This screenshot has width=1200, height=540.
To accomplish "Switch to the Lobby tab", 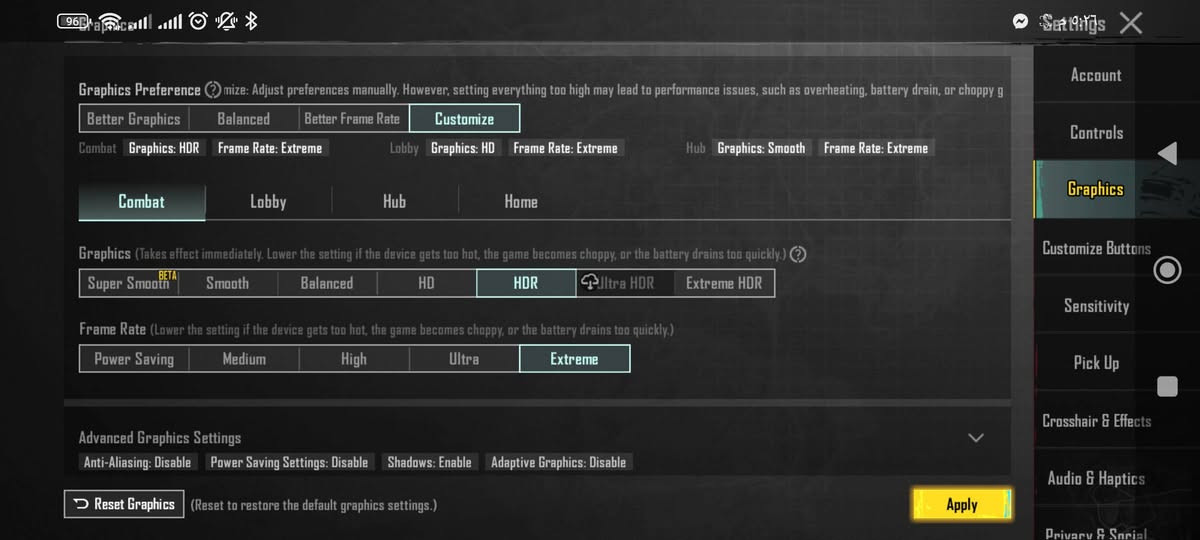I will 268,202.
